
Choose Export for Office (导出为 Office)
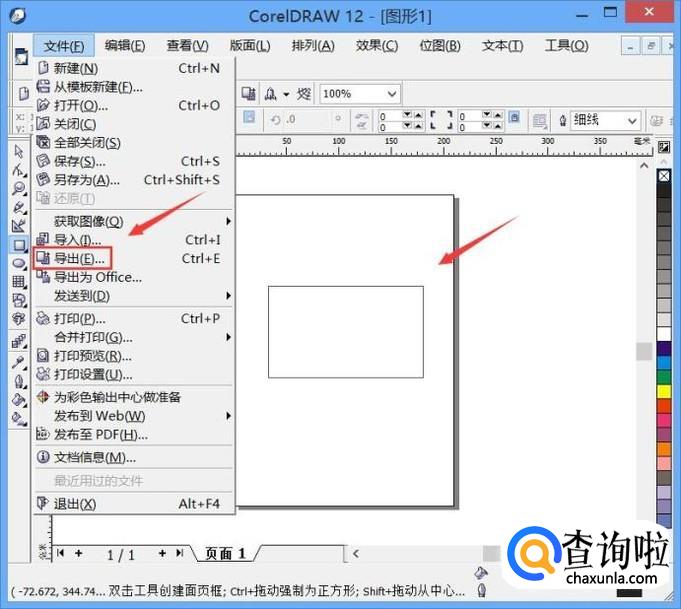[x=135, y=277]
